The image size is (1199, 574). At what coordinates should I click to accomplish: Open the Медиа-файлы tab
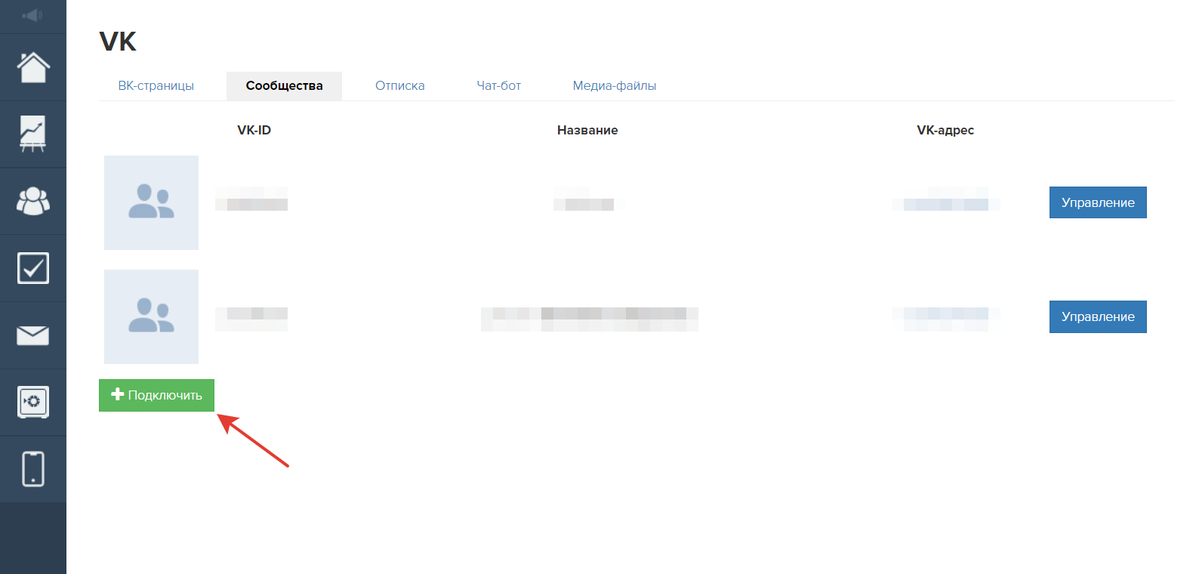tap(615, 86)
